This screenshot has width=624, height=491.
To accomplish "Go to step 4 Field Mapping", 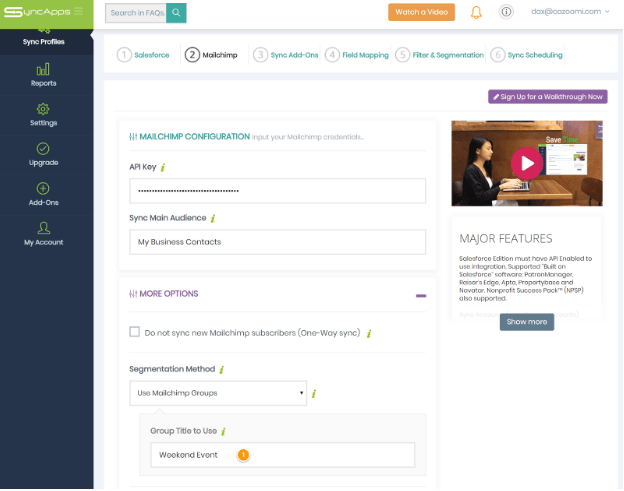I will click(357, 55).
